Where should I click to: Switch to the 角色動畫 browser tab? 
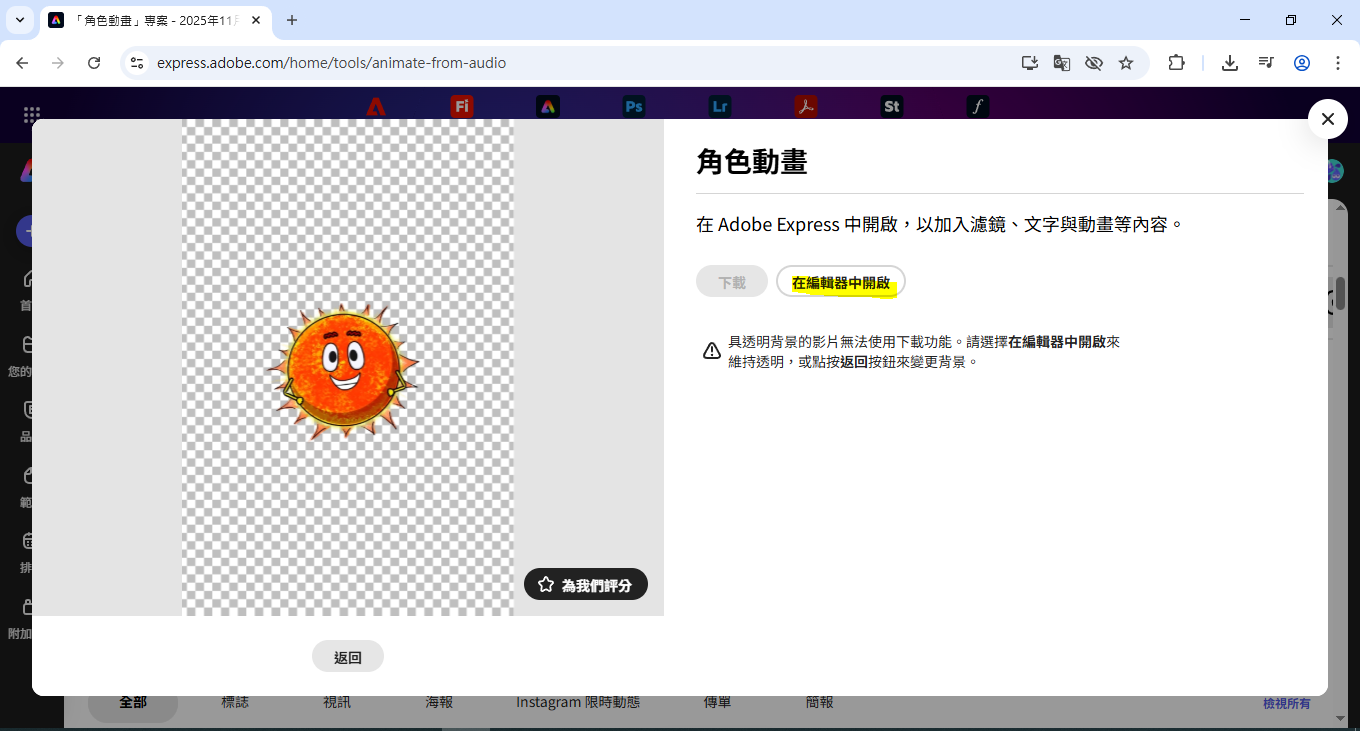150,20
